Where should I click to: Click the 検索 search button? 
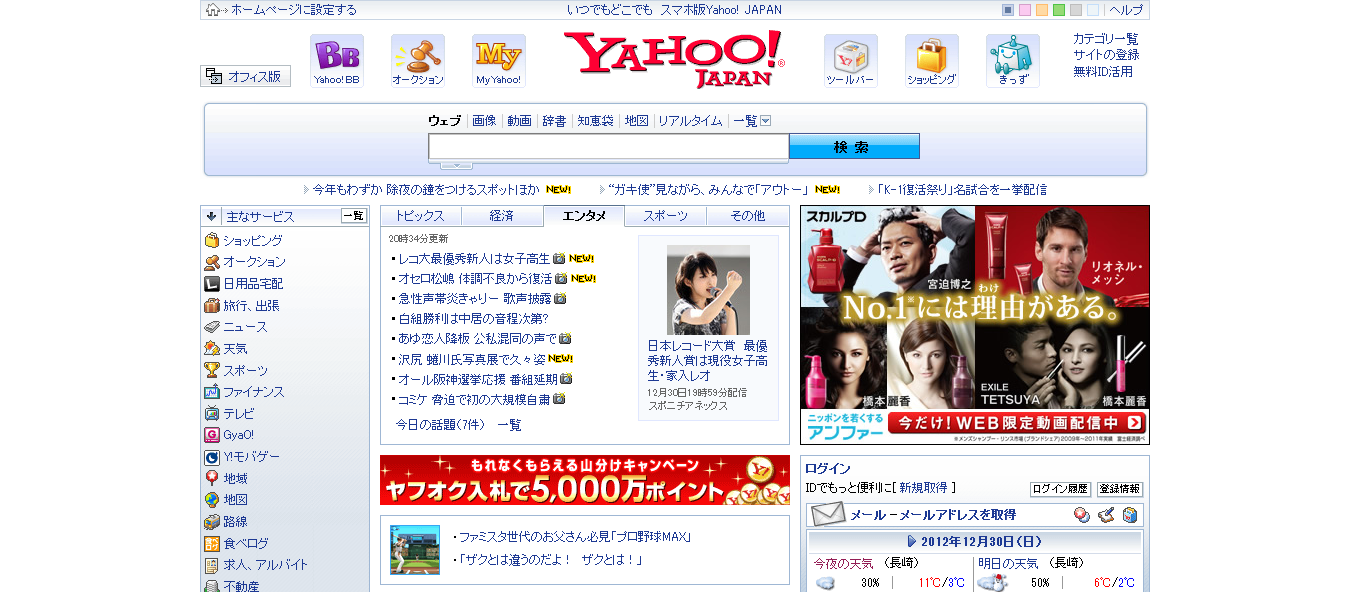[854, 146]
